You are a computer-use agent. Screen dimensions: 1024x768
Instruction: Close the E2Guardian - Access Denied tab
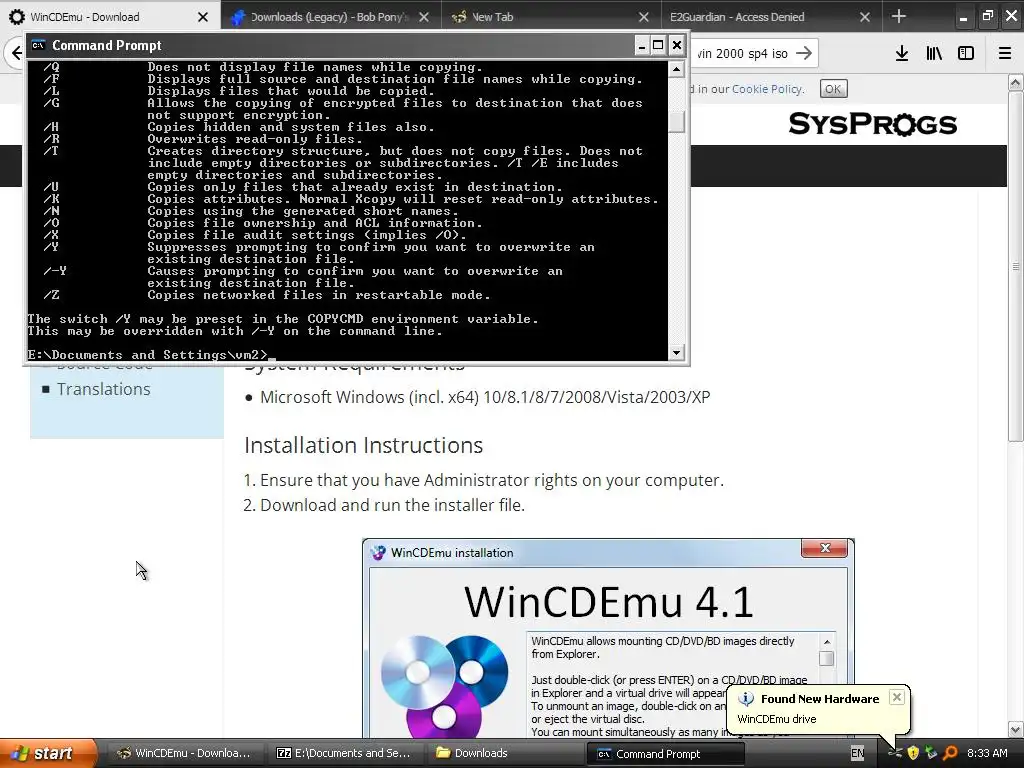865,17
